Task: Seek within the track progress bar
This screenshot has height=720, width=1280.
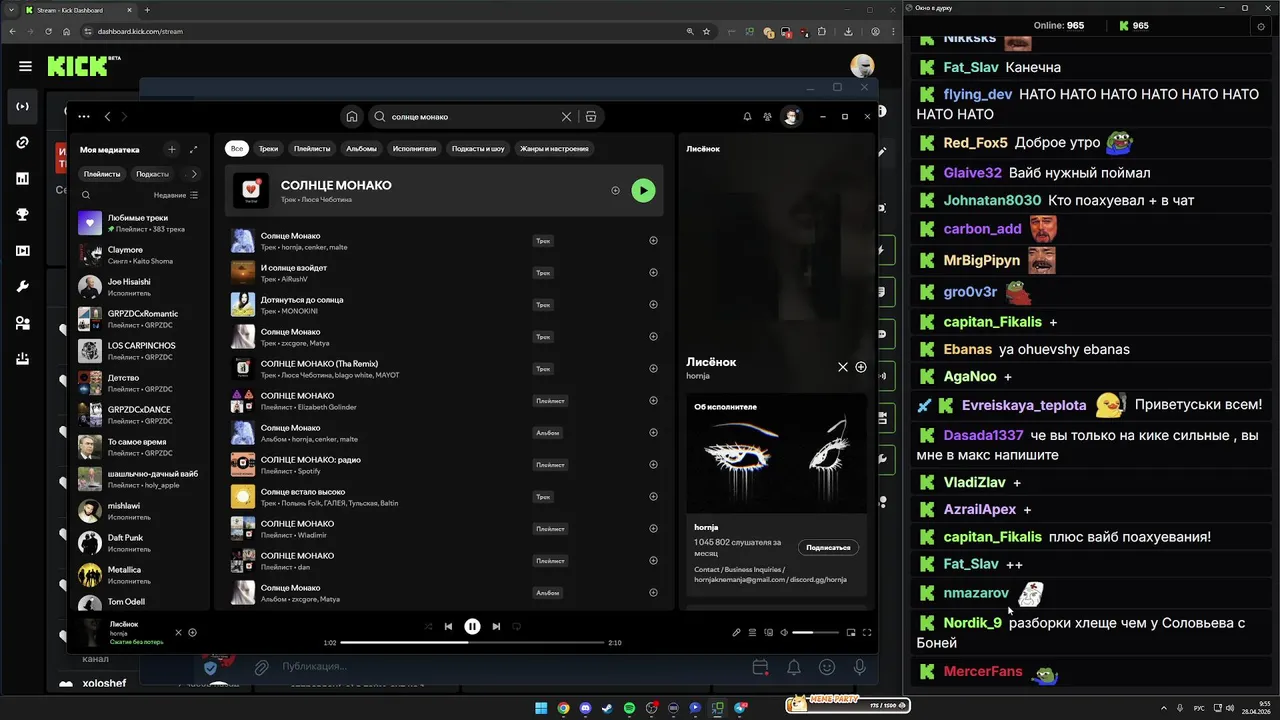Action: click(472, 643)
